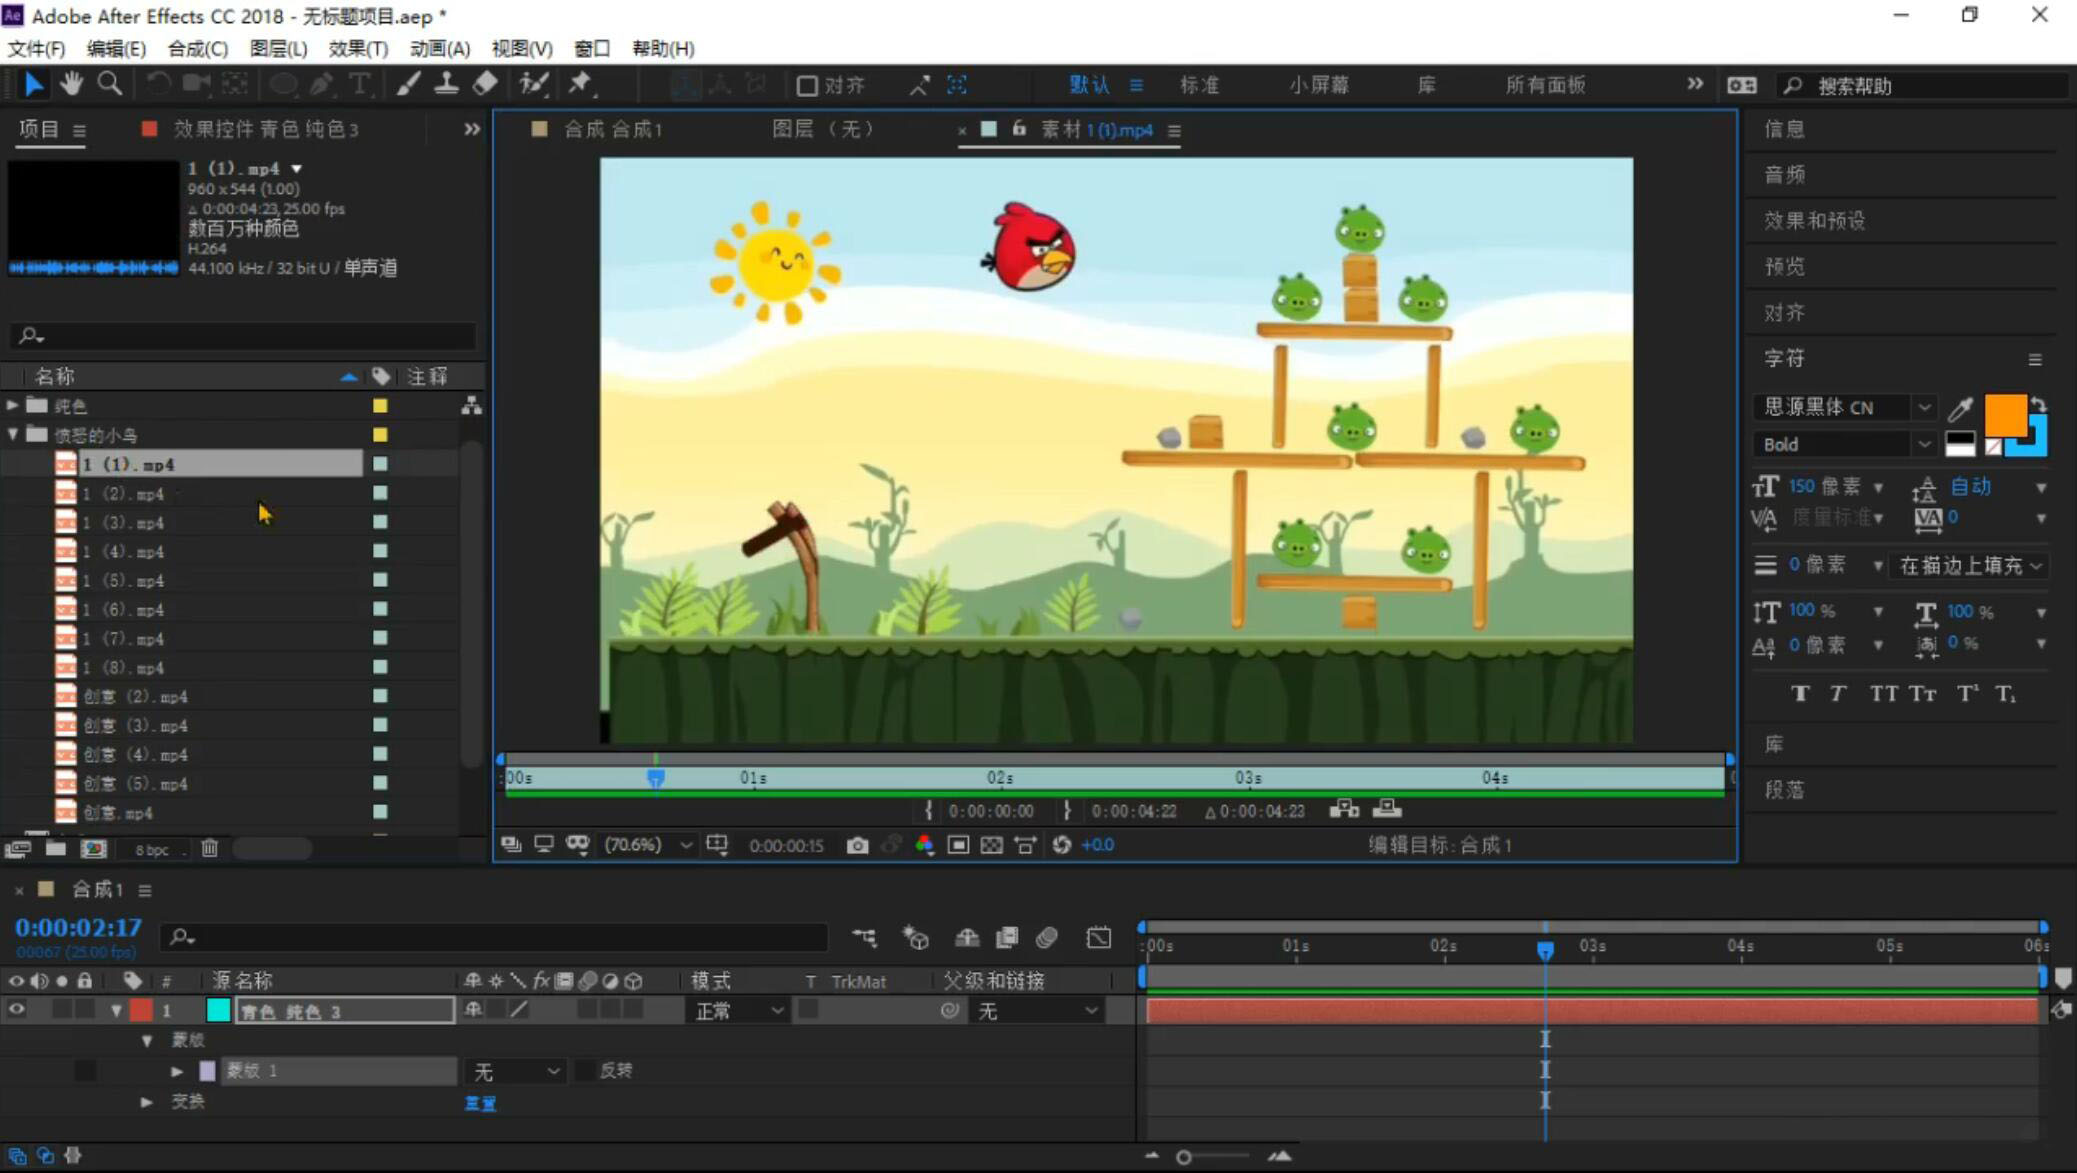Expand the 蒙版 1 mask properties
This screenshot has width=2077, height=1173.
pyautogui.click(x=177, y=1071)
